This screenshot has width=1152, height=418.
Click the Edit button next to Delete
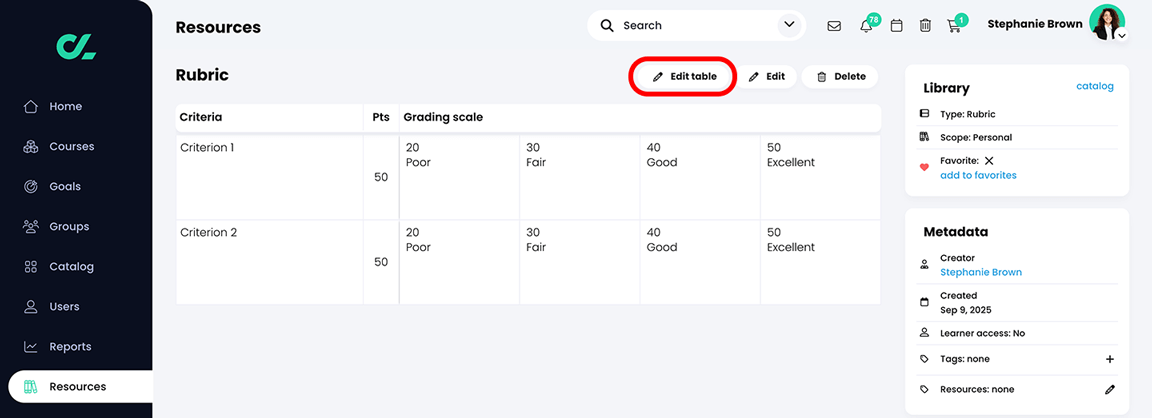click(x=767, y=76)
